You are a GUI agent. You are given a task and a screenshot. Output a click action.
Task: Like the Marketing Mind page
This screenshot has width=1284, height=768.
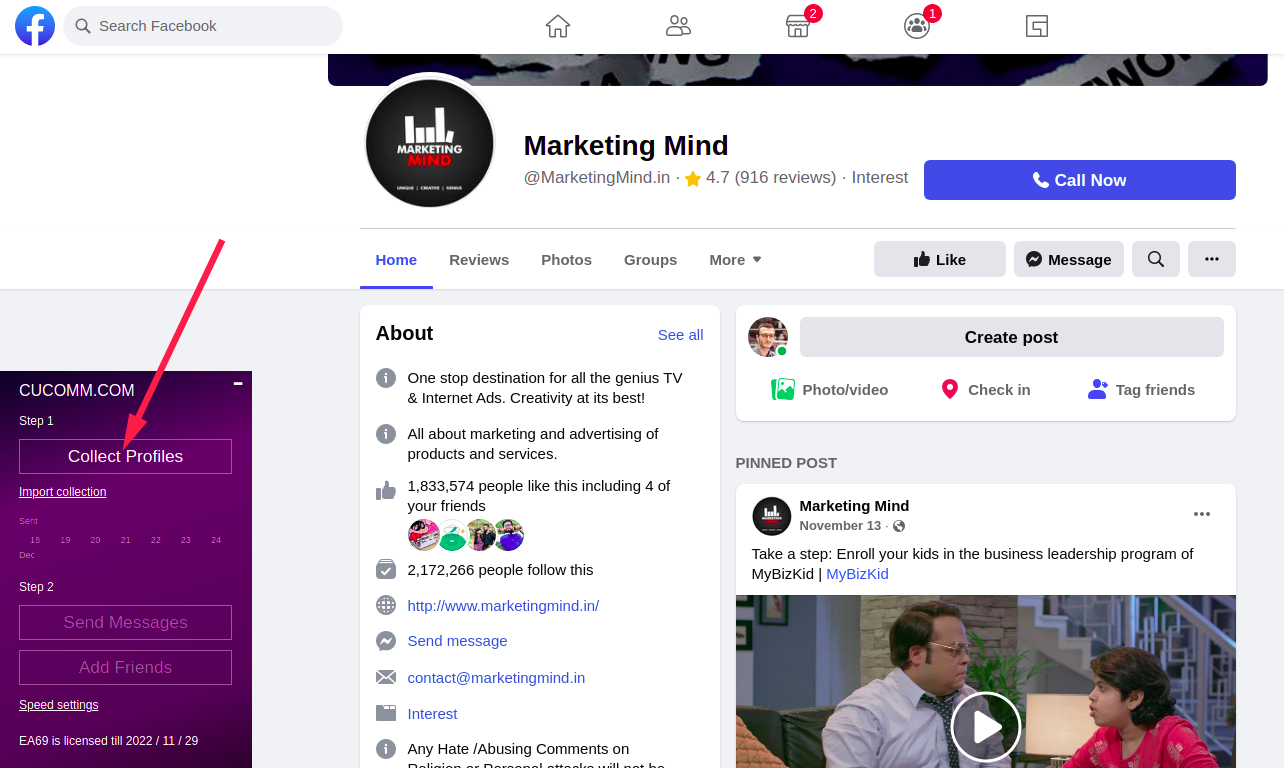pos(940,259)
